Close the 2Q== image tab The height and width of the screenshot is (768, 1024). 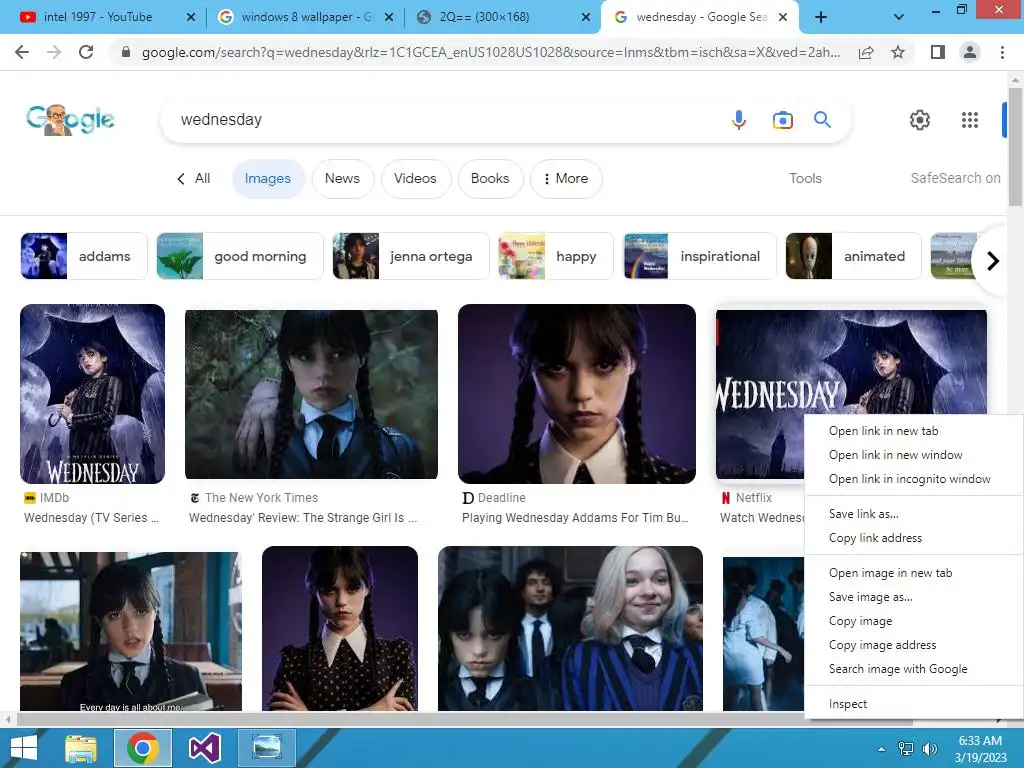coord(586,17)
